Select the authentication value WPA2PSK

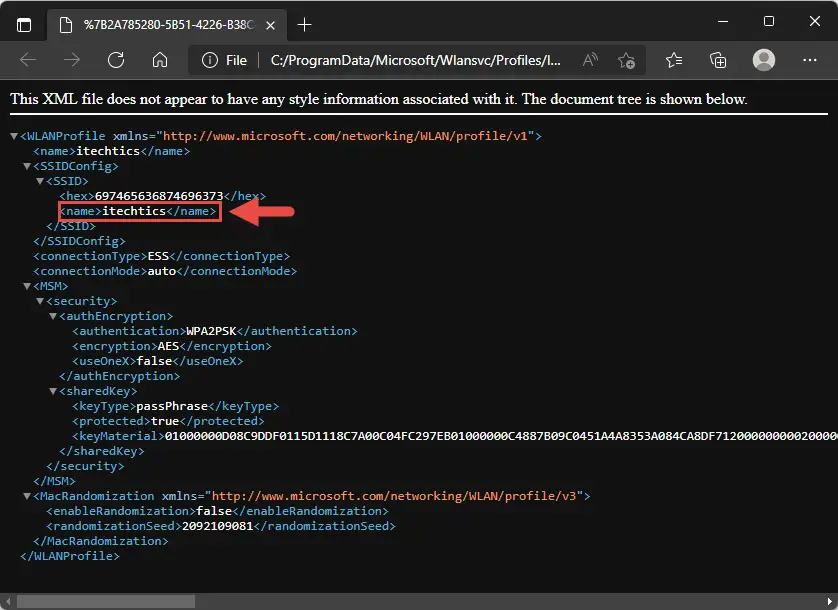[211, 331]
